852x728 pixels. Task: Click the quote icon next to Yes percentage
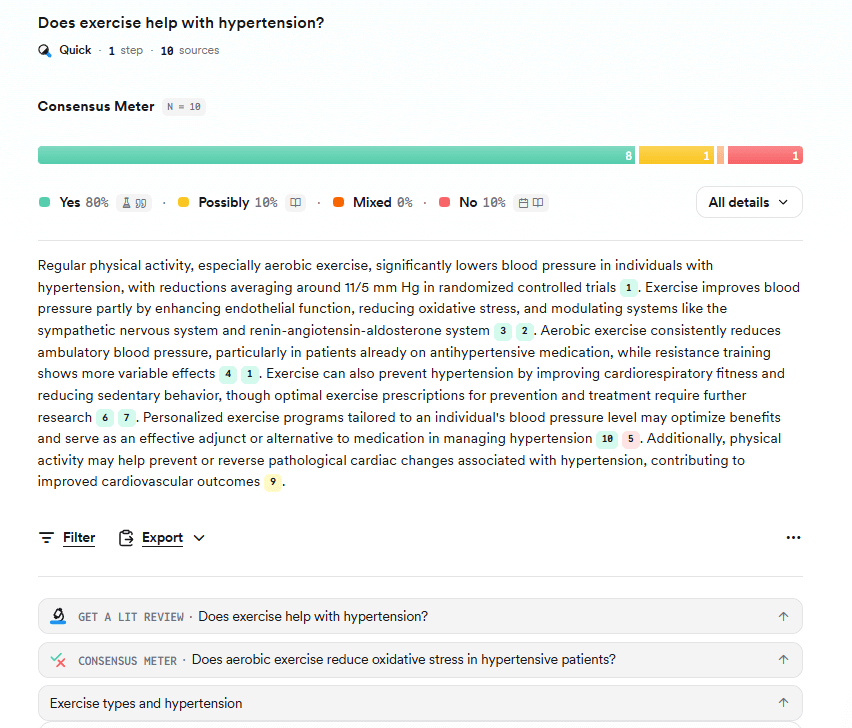pyautogui.click(x=140, y=202)
